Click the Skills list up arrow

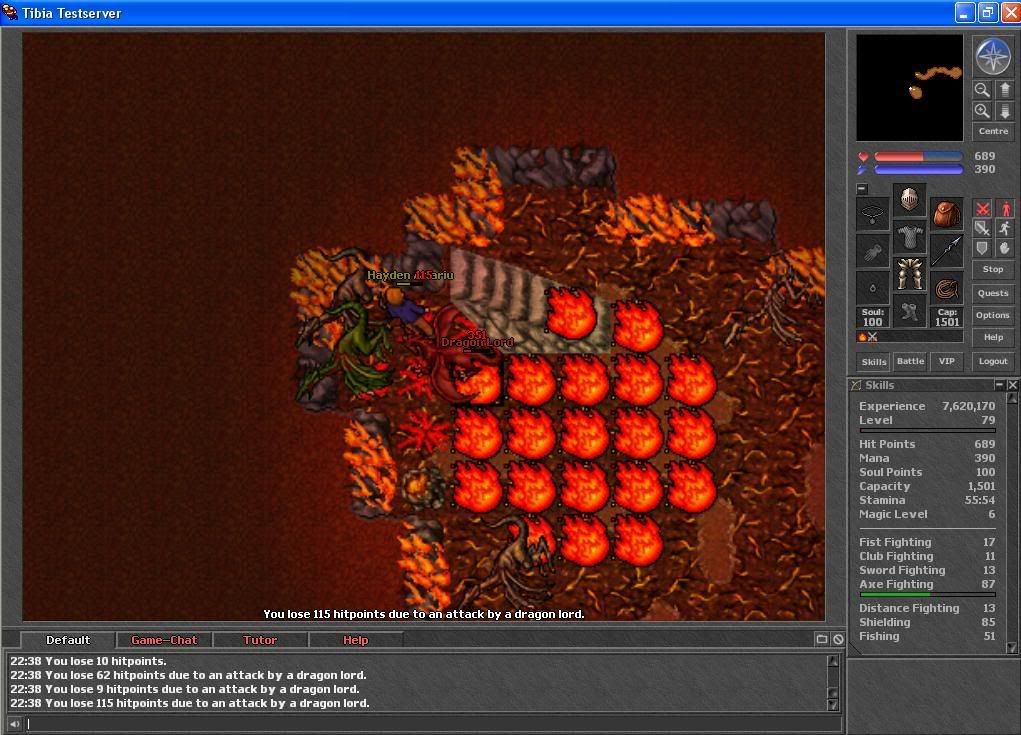[x=1012, y=398]
